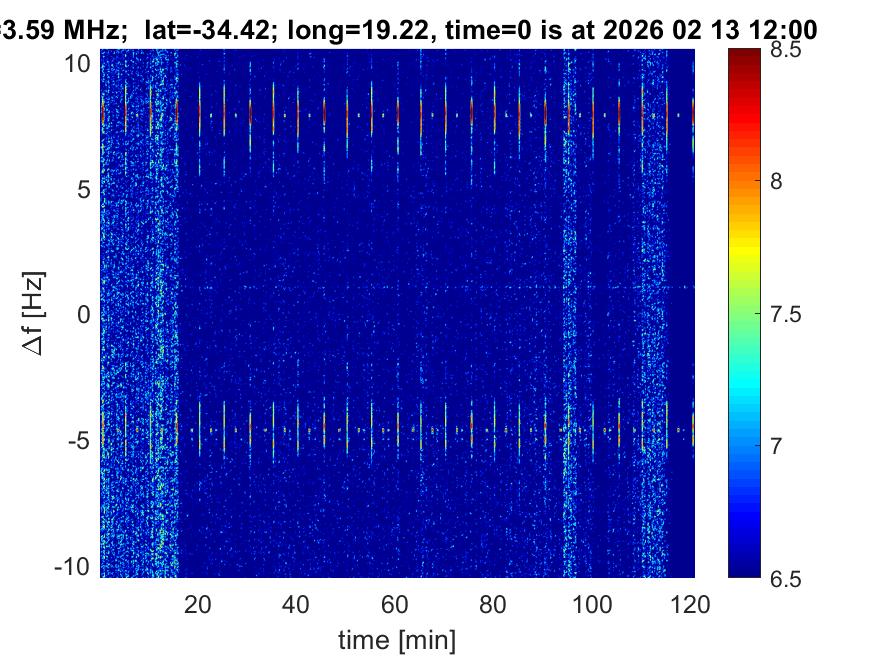Click the dark blue bottom of colorbar
875x656 pixels.
(x=746, y=570)
